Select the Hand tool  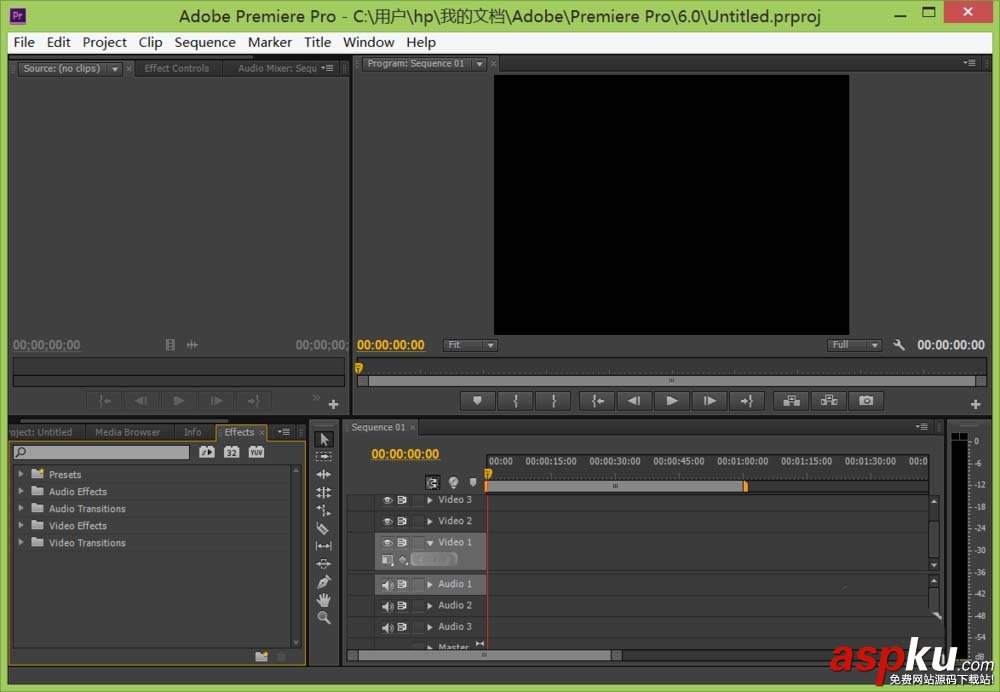pyautogui.click(x=324, y=600)
